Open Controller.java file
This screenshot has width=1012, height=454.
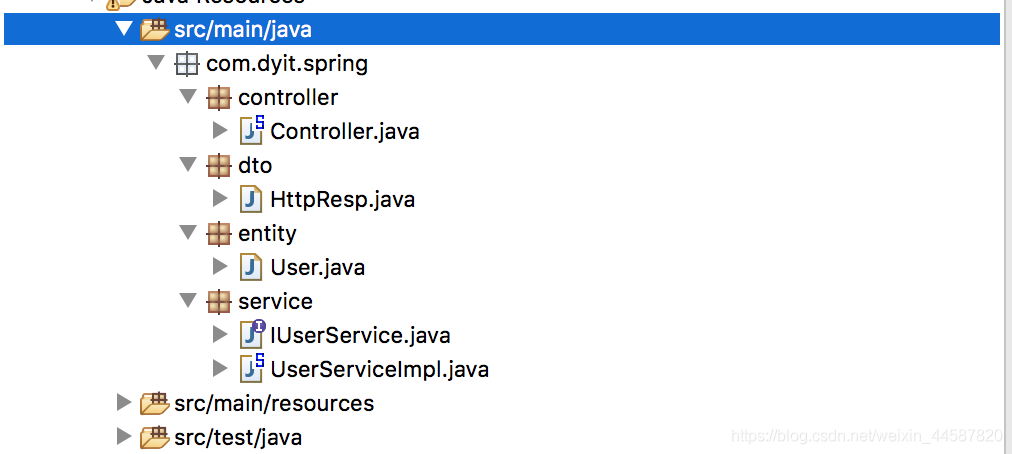(x=345, y=132)
